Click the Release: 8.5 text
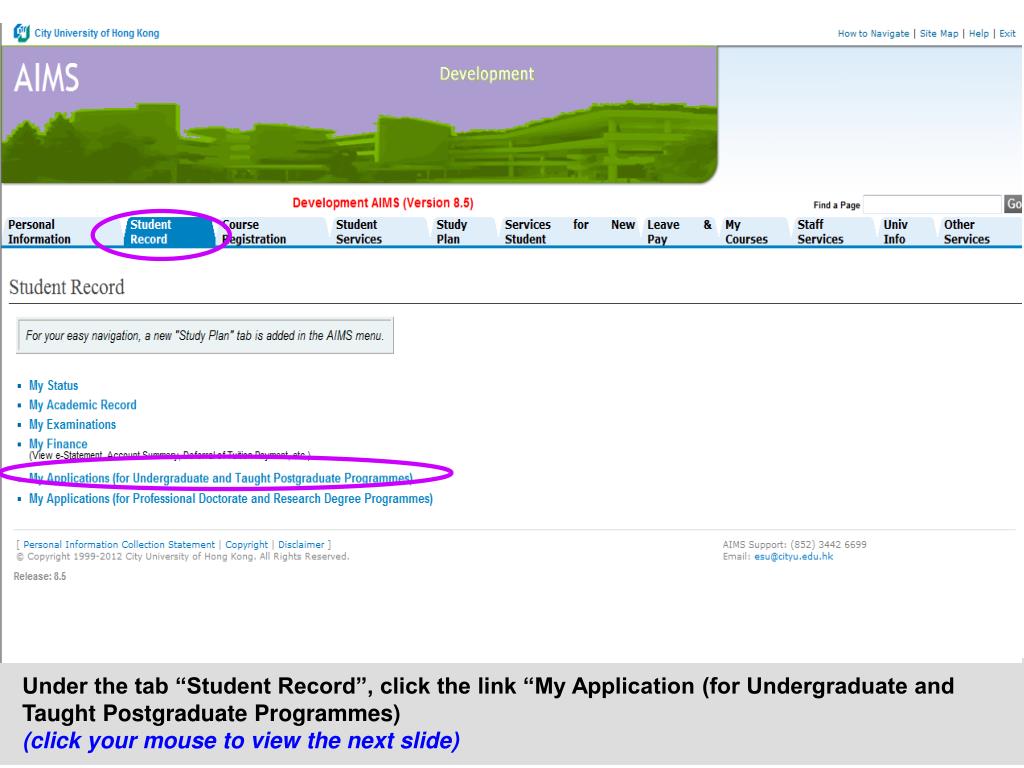This screenshot has width=1024, height=768. (40, 577)
